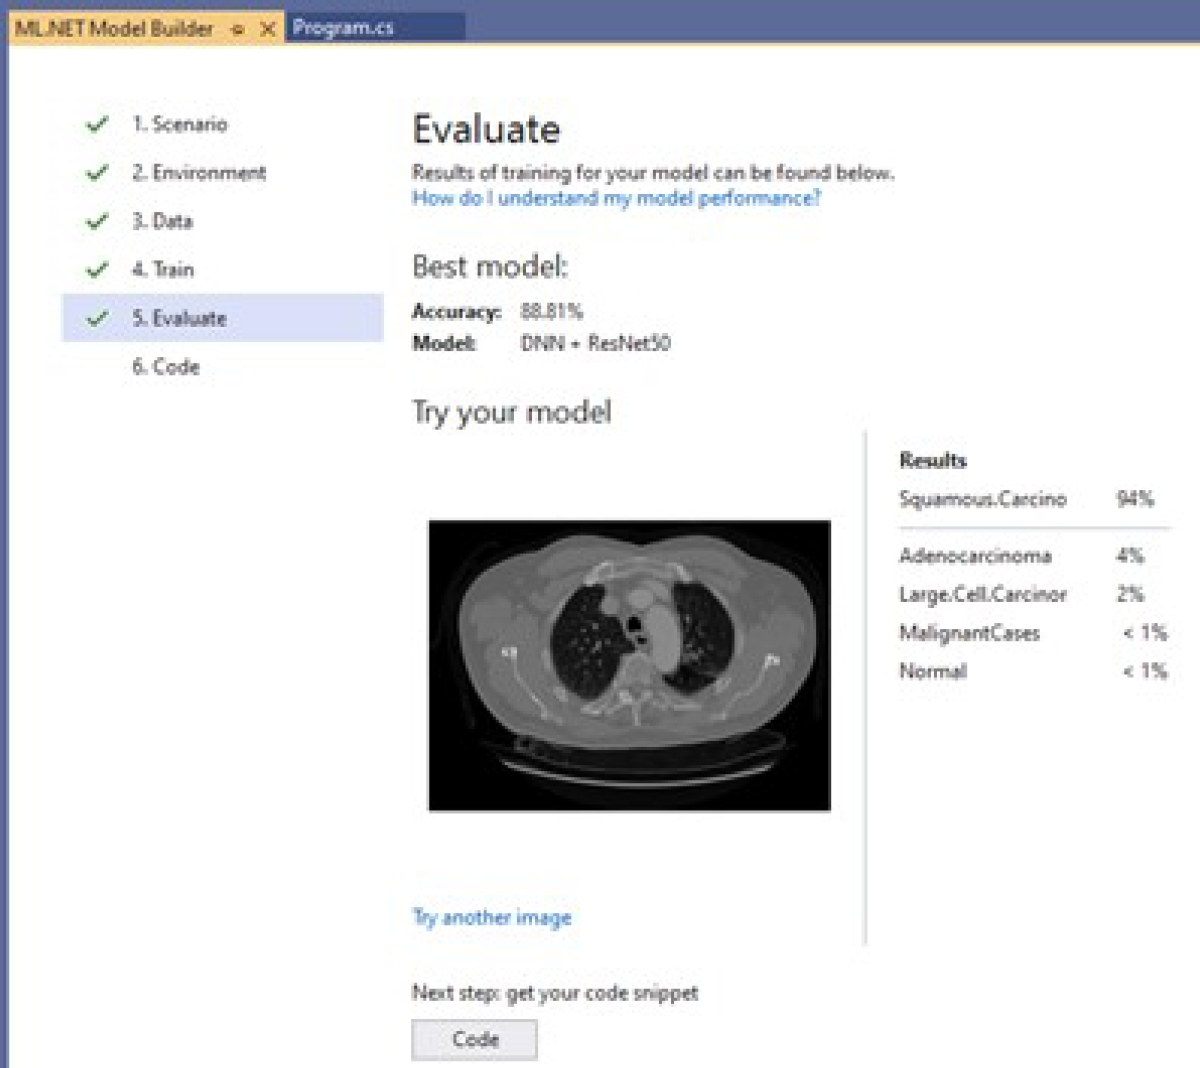Click the pin icon on ML.NET Model Builder tab

pyautogui.click(x=237, y=29)
